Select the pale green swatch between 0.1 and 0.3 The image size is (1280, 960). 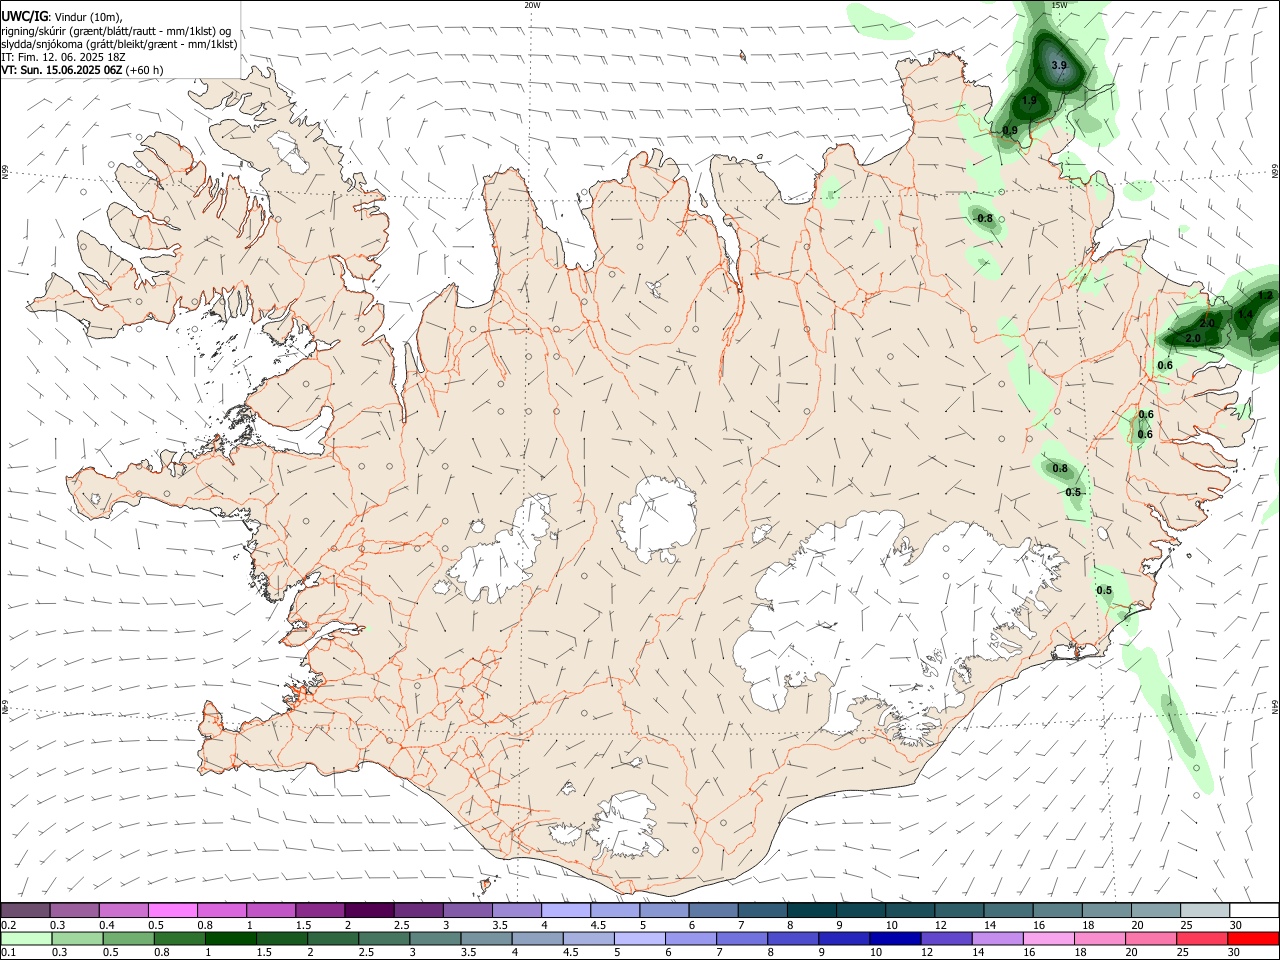(26, 938)
